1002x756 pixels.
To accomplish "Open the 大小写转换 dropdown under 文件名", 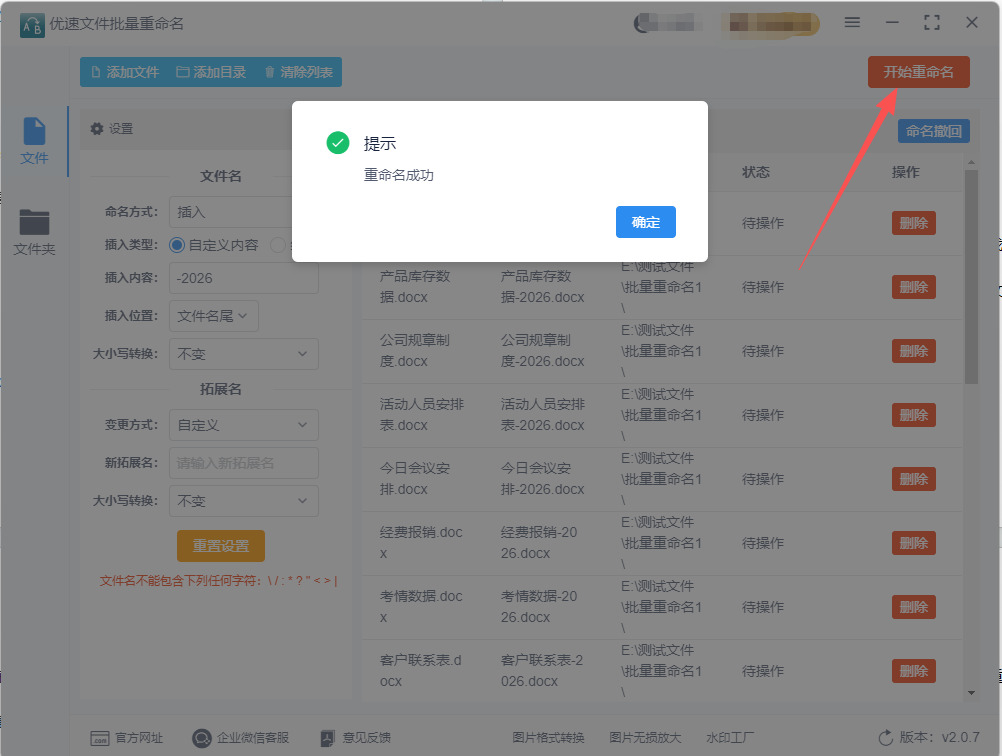I will point(243,354).
